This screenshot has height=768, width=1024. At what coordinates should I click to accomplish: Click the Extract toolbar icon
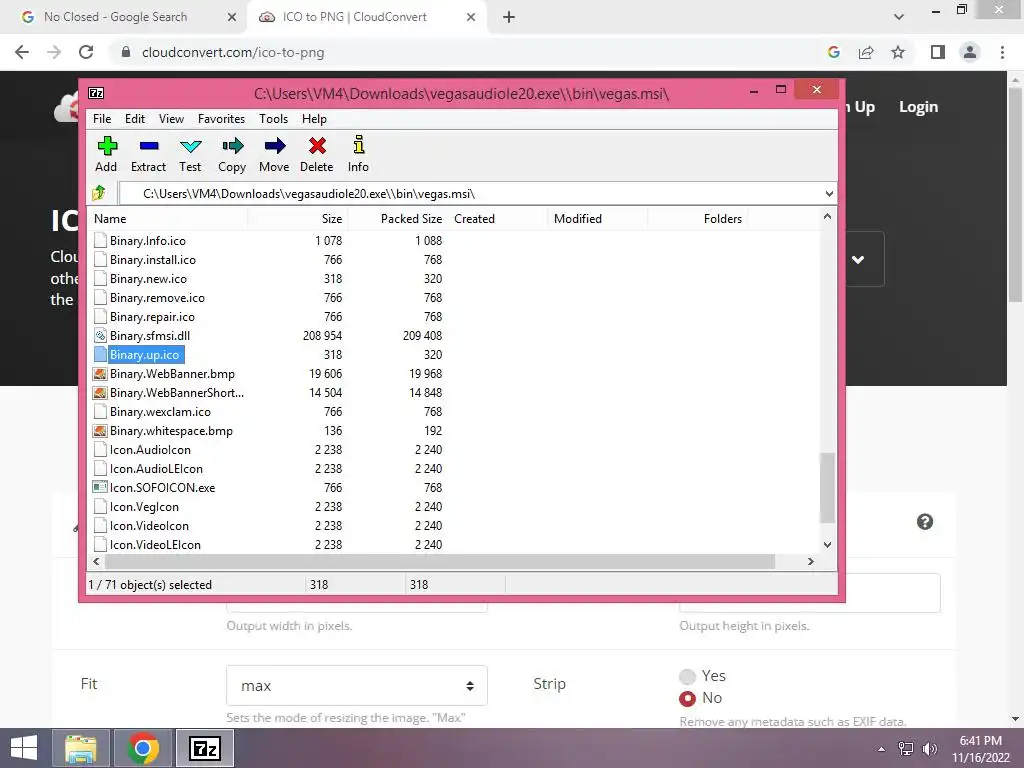click(x=149, y=146)
